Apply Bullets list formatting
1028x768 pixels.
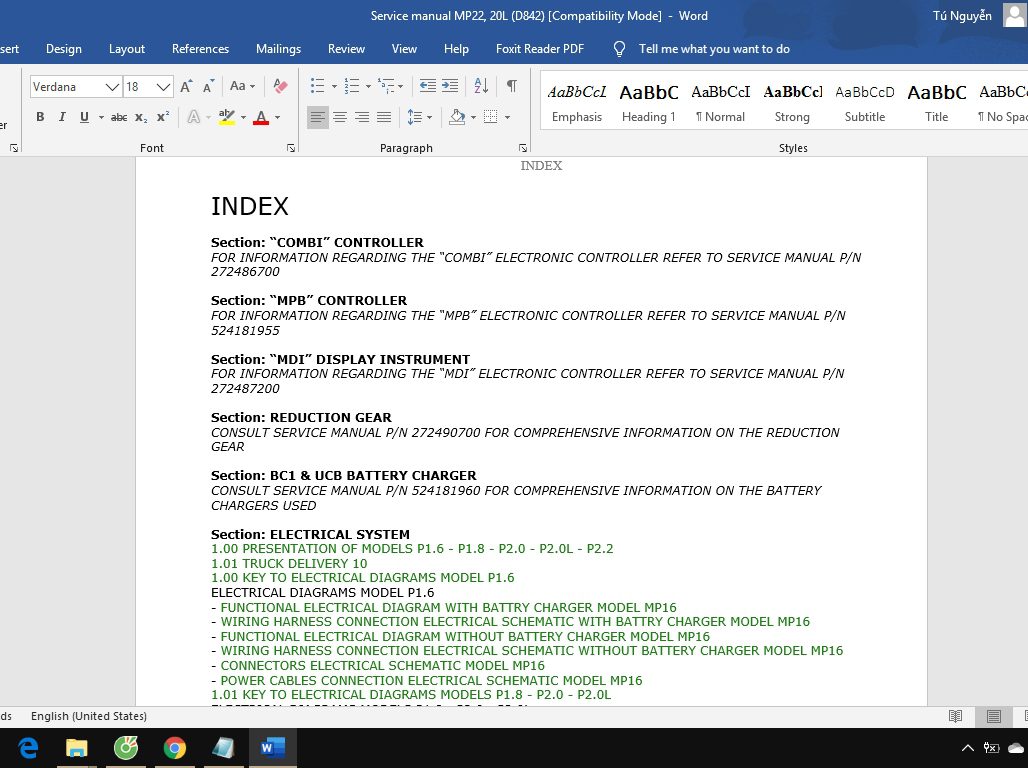317,86
